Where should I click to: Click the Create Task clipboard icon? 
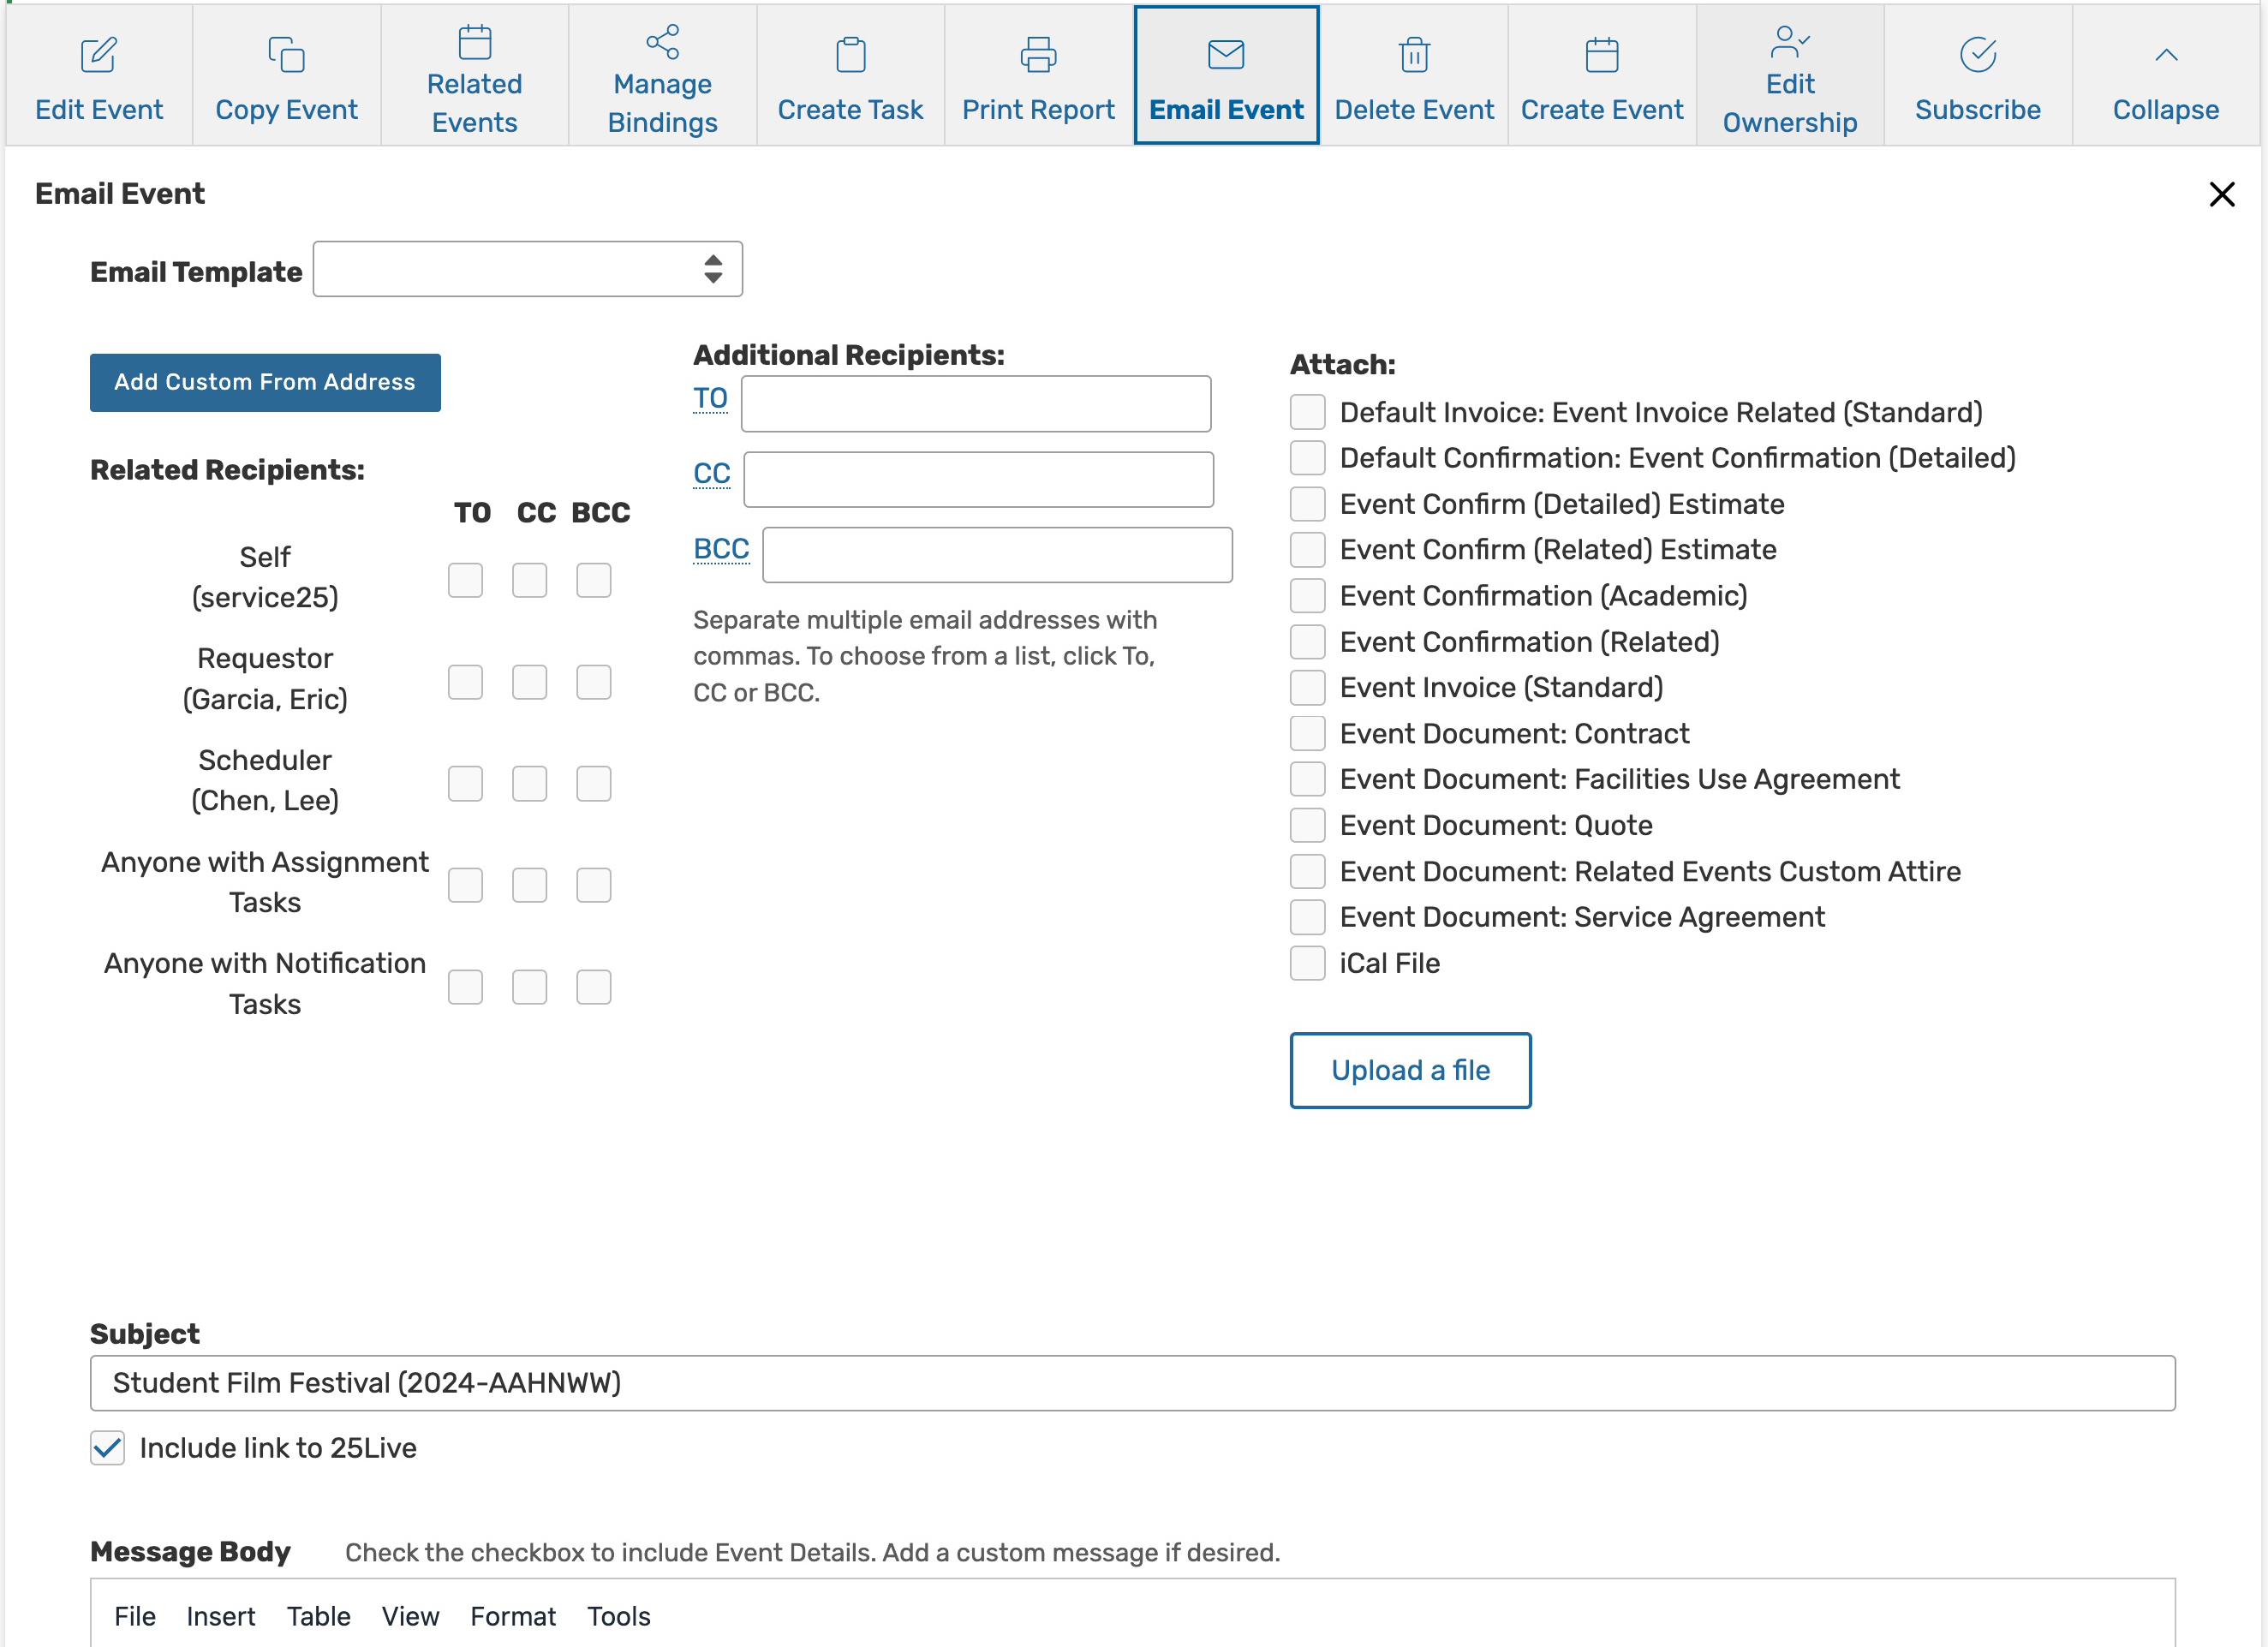click(850, 55)
